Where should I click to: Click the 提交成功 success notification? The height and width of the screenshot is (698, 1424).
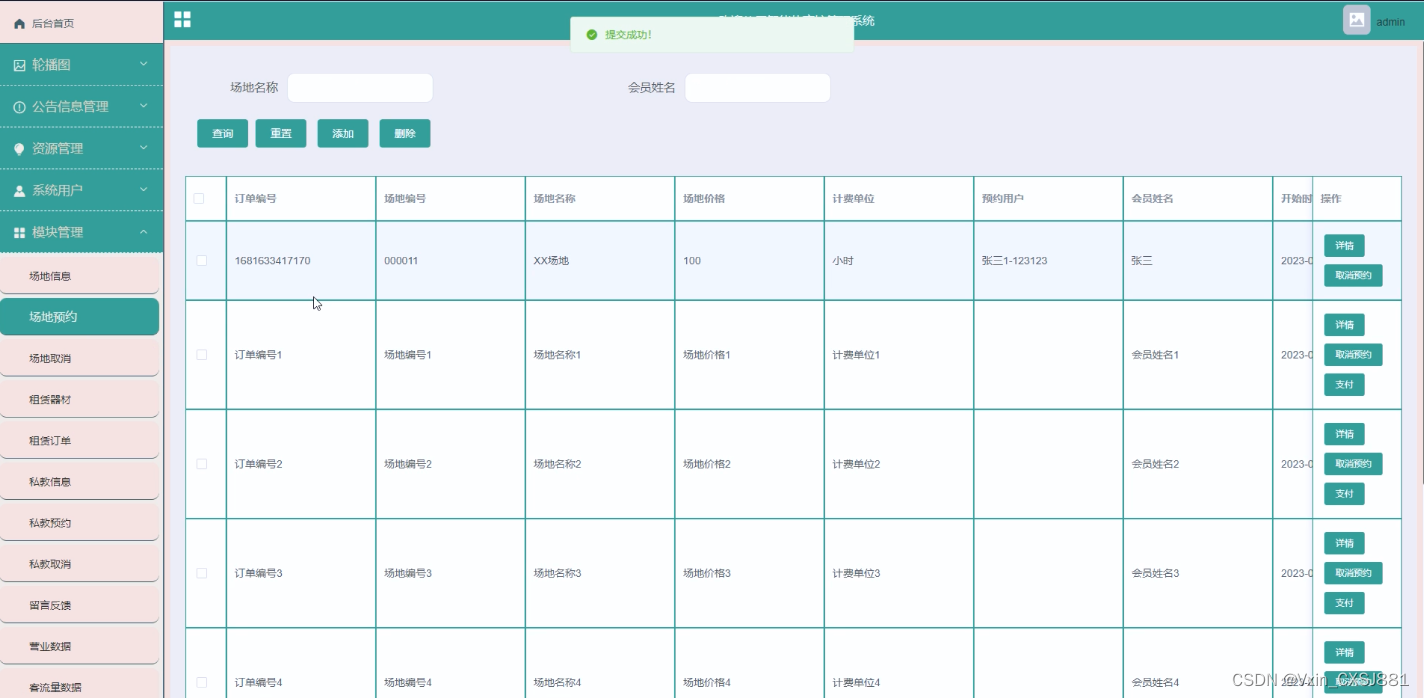(712, 34)
